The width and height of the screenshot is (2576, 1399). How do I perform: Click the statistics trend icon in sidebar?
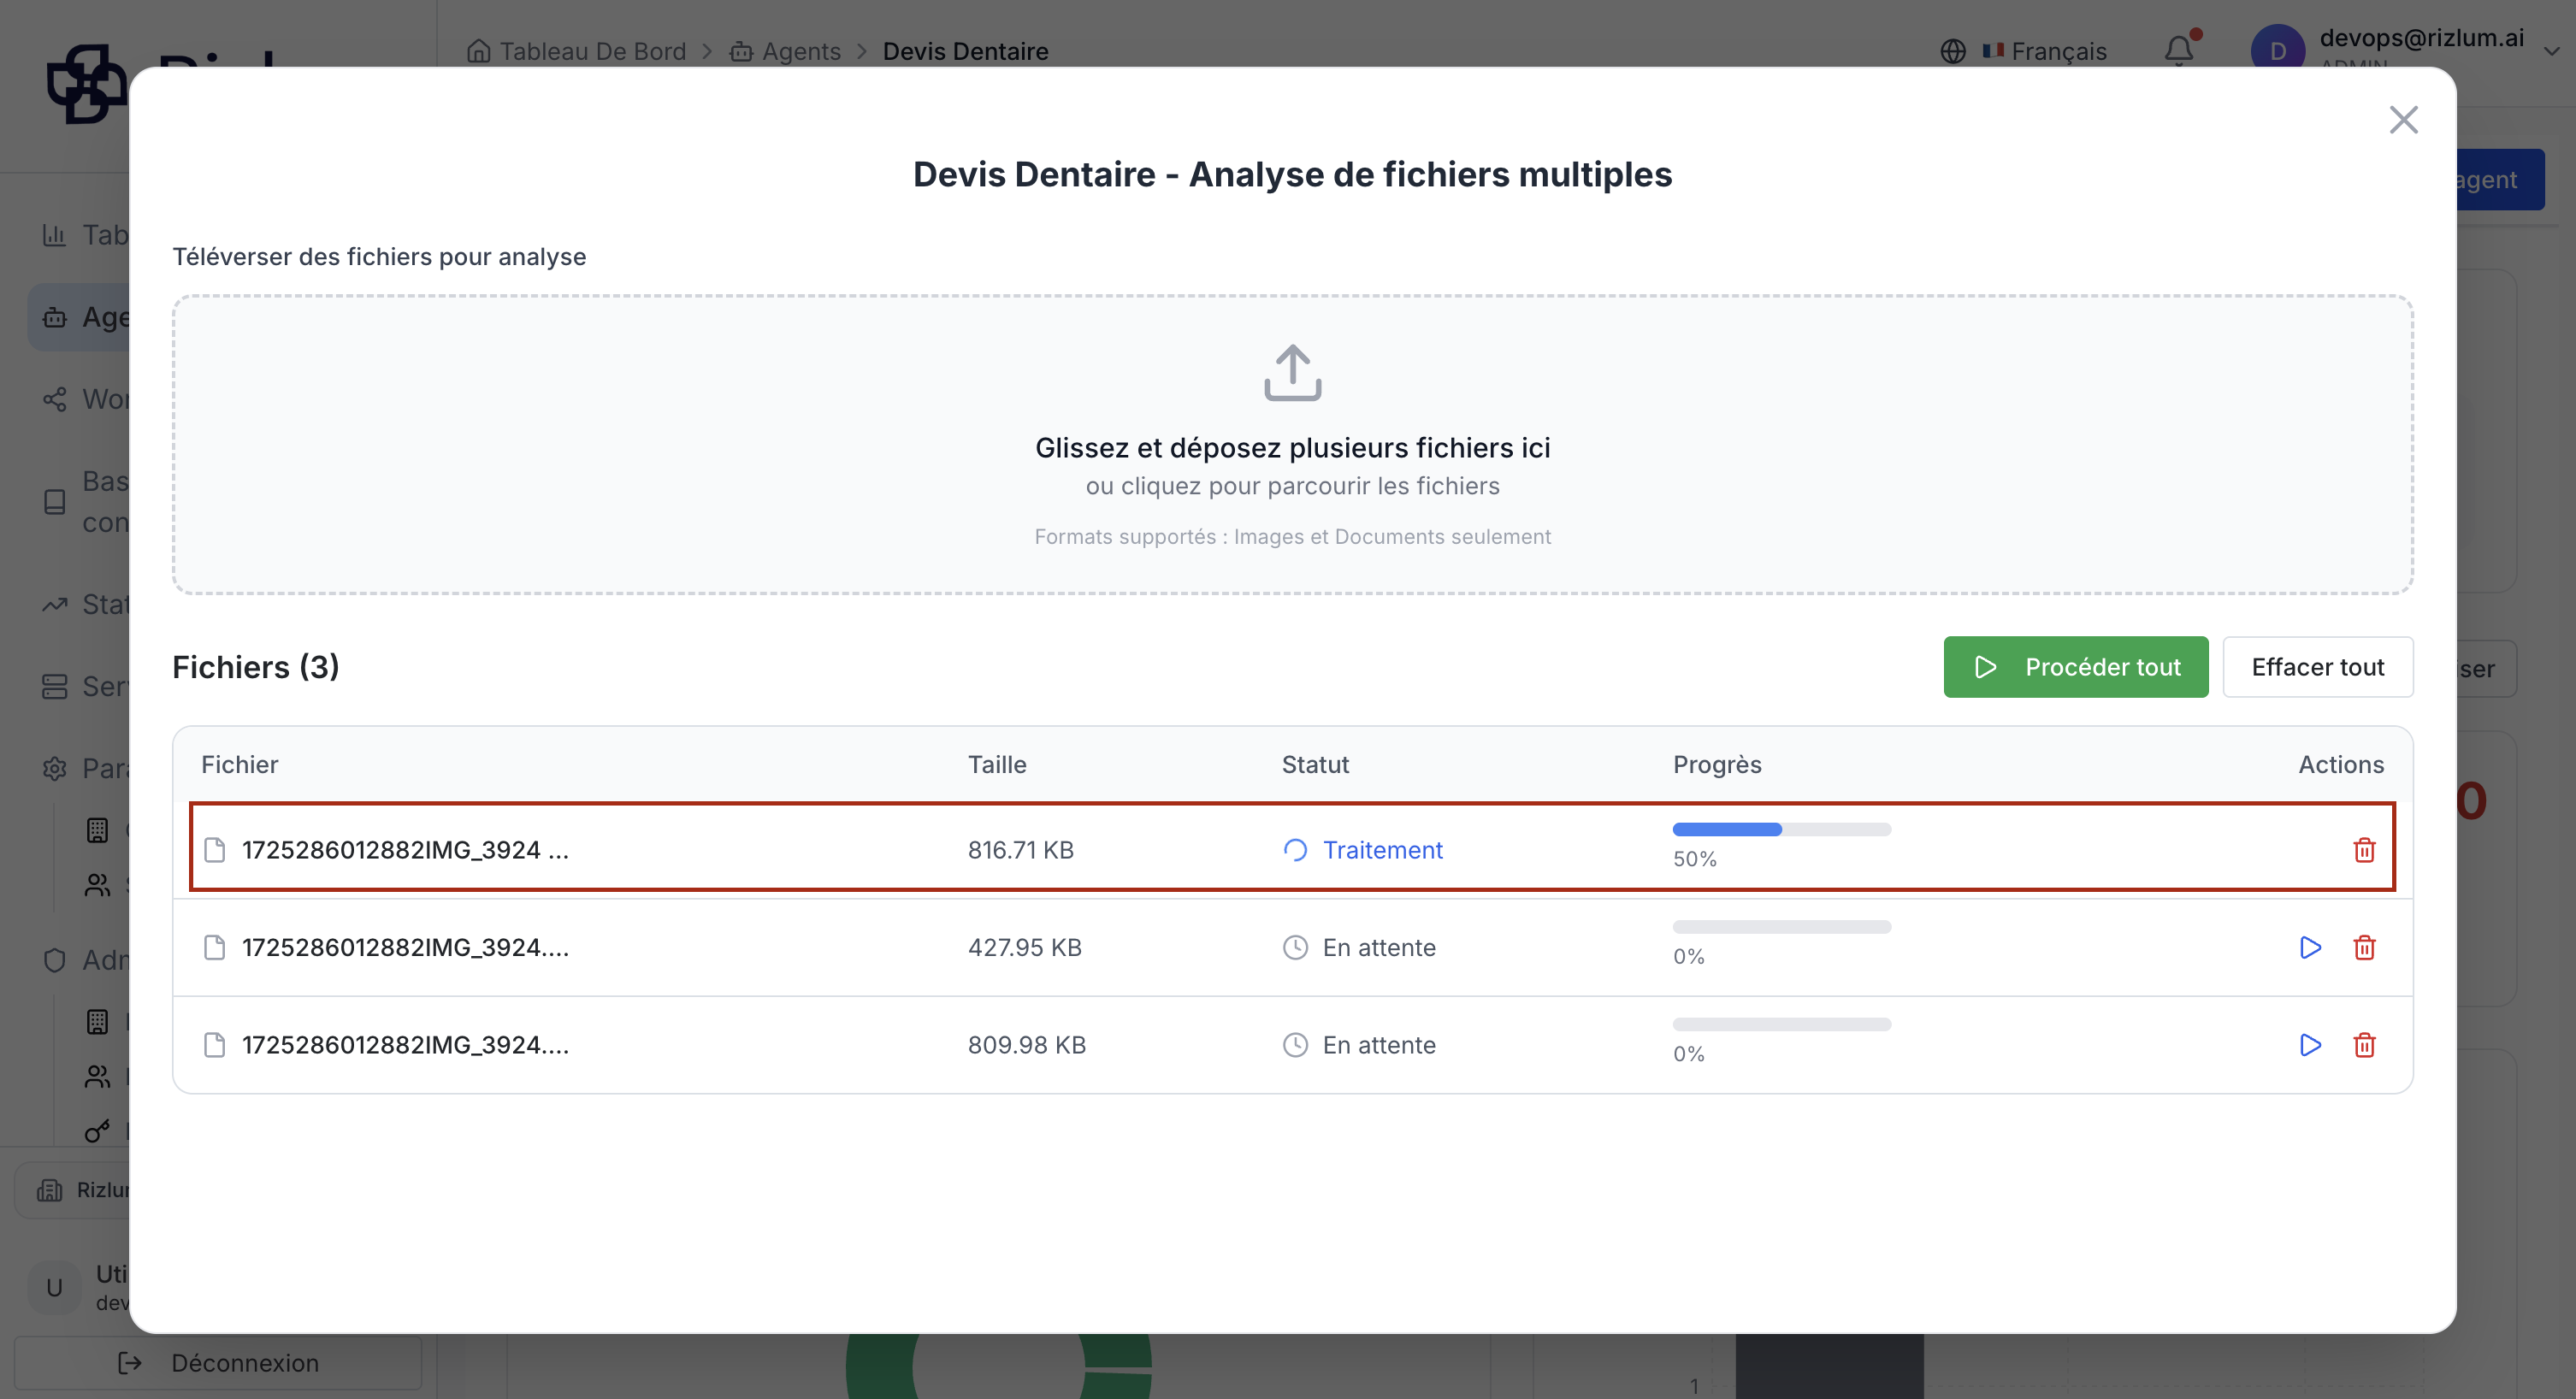coord(54,604)
